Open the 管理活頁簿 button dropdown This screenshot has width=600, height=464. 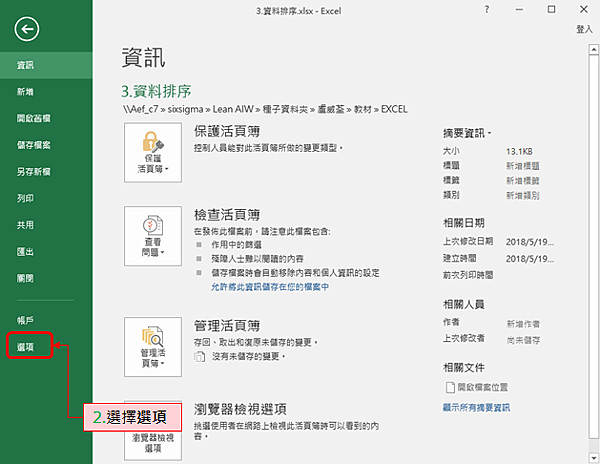153,347
